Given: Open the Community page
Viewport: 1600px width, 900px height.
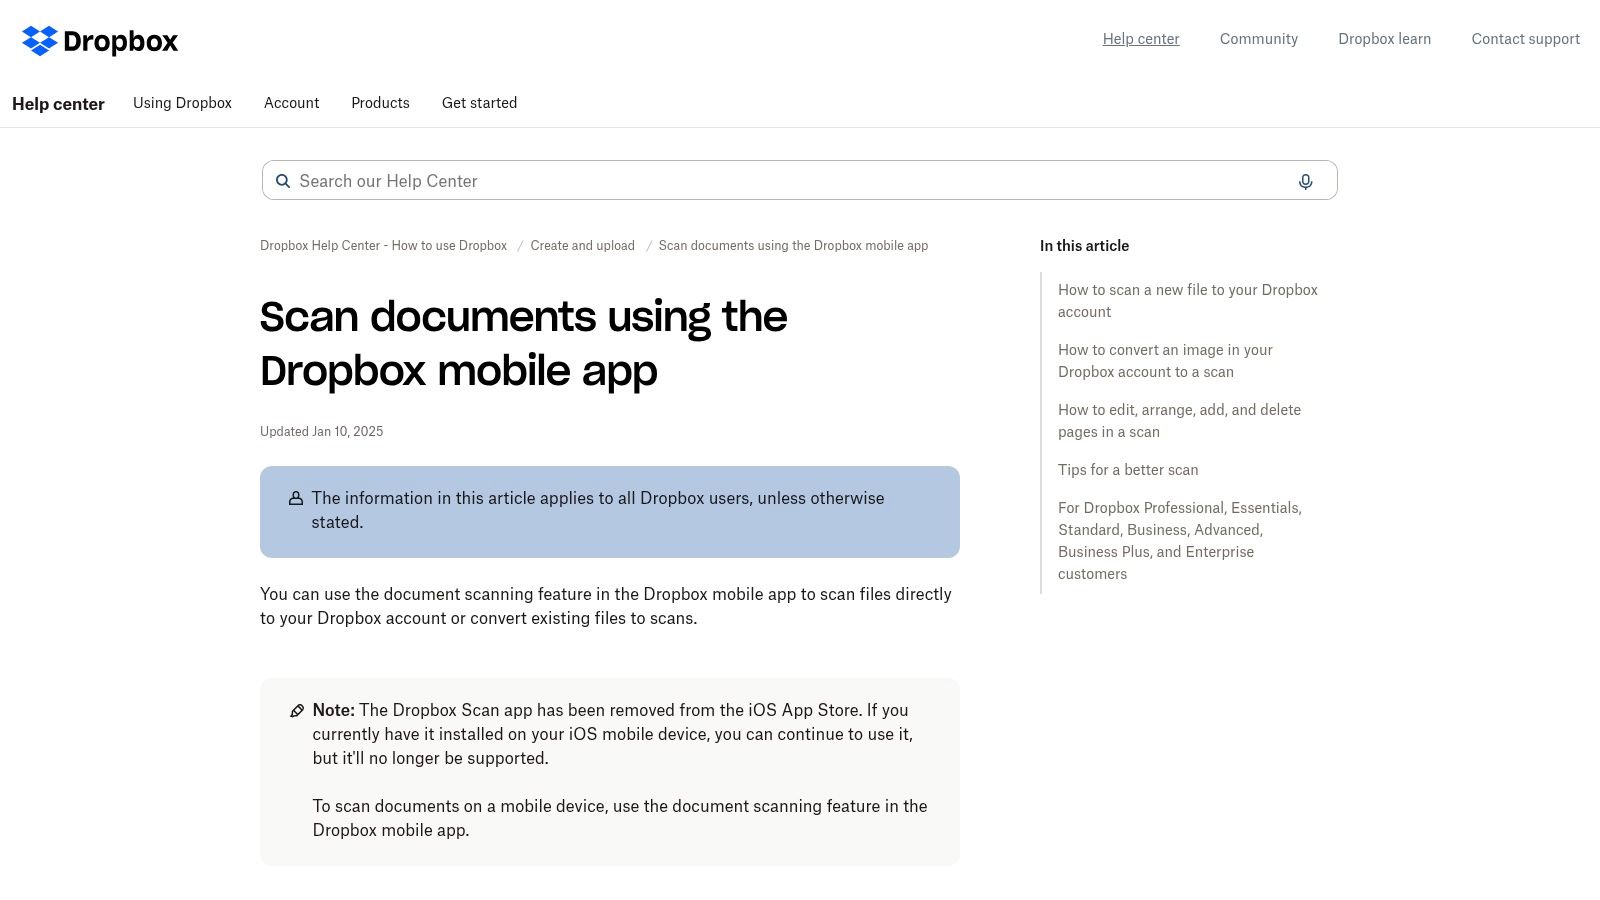Looking at the screenshot, I should [1258, 39].
